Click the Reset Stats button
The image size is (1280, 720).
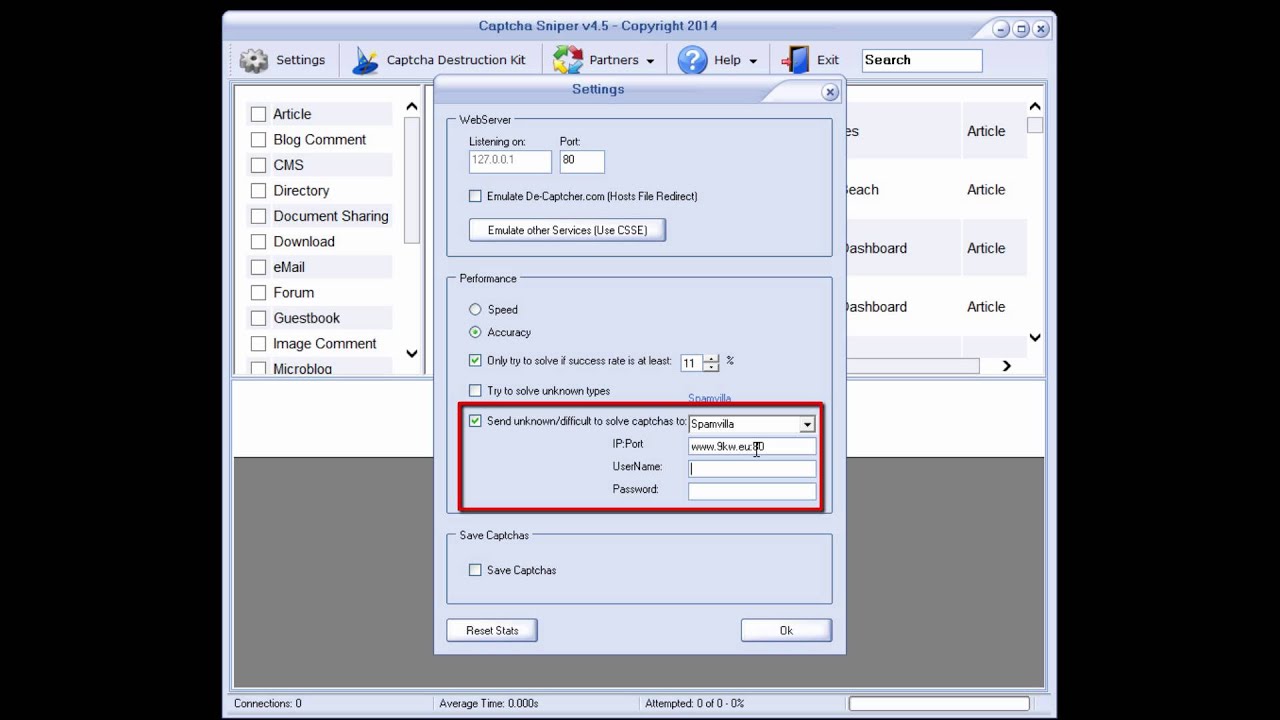pyautogui.click(x=492, y=630)
